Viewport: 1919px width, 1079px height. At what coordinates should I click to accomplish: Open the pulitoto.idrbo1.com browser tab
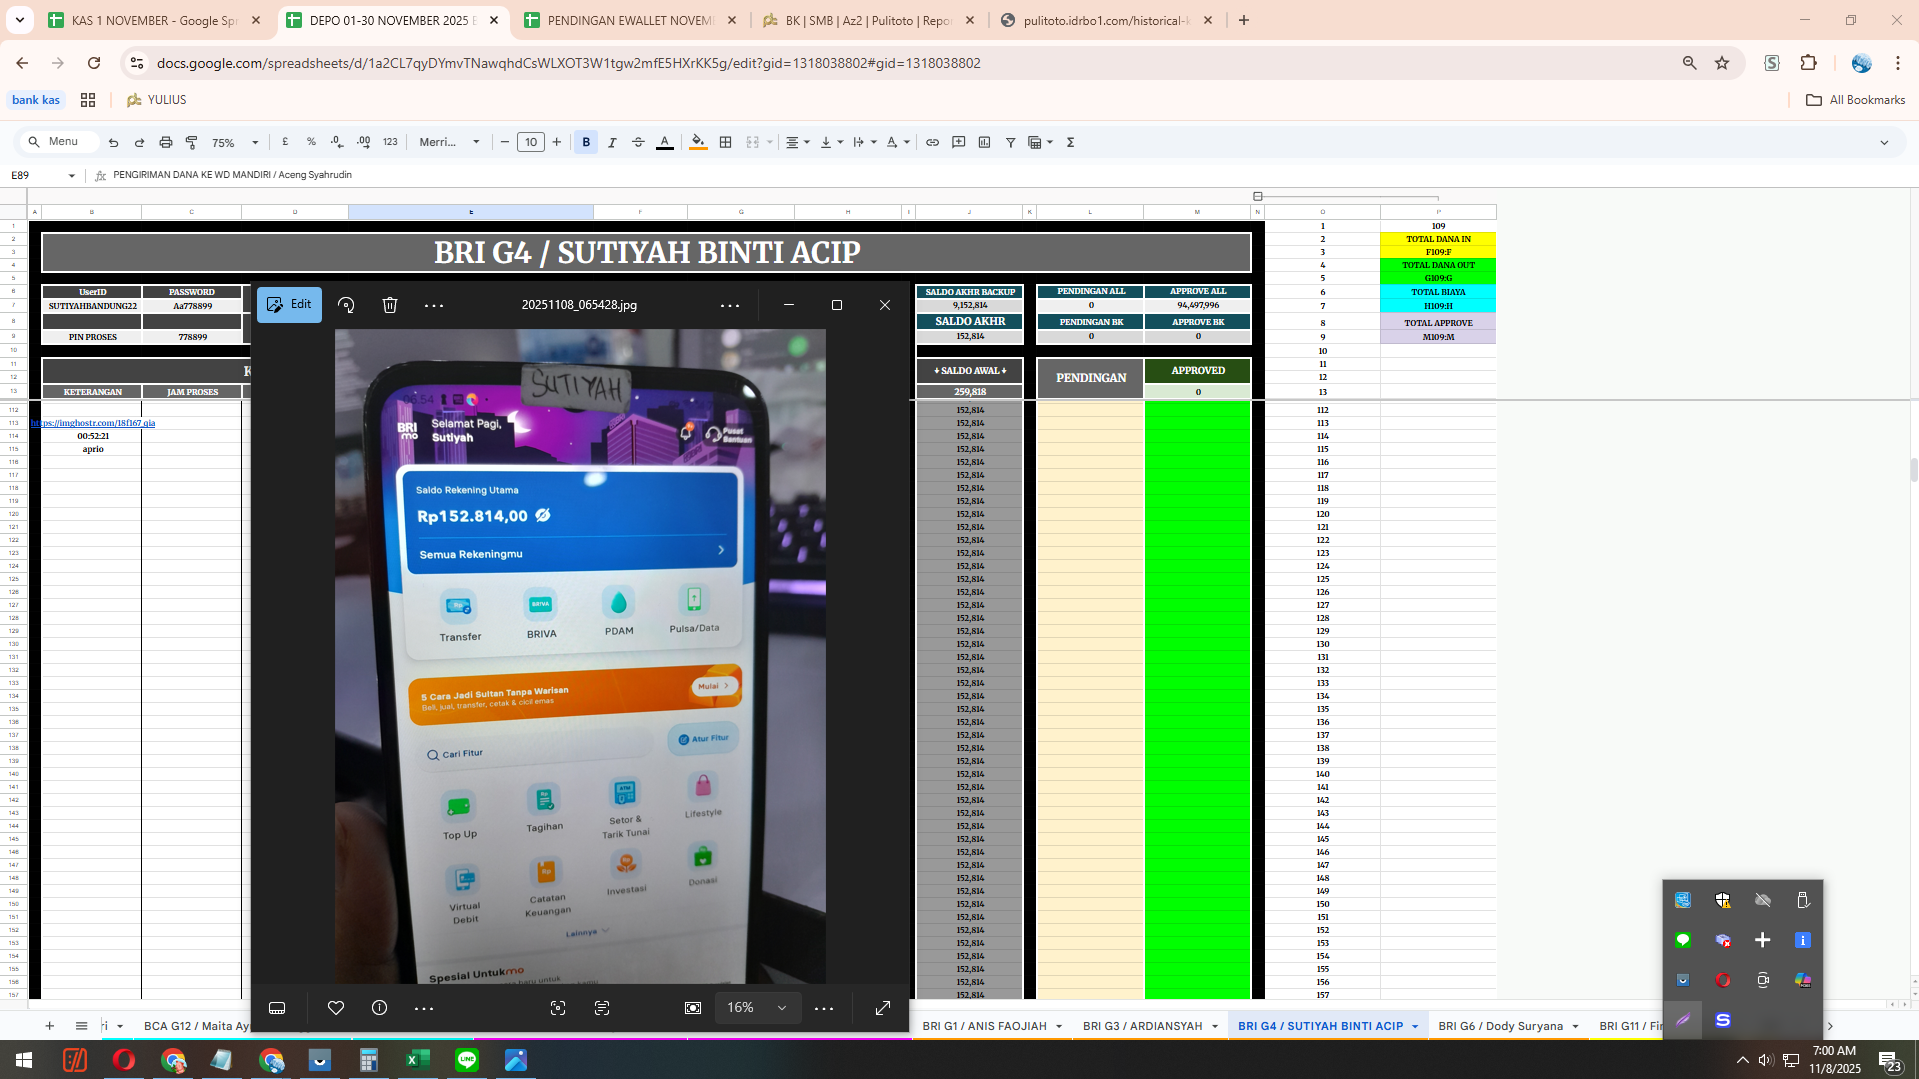pos(1106,20)
